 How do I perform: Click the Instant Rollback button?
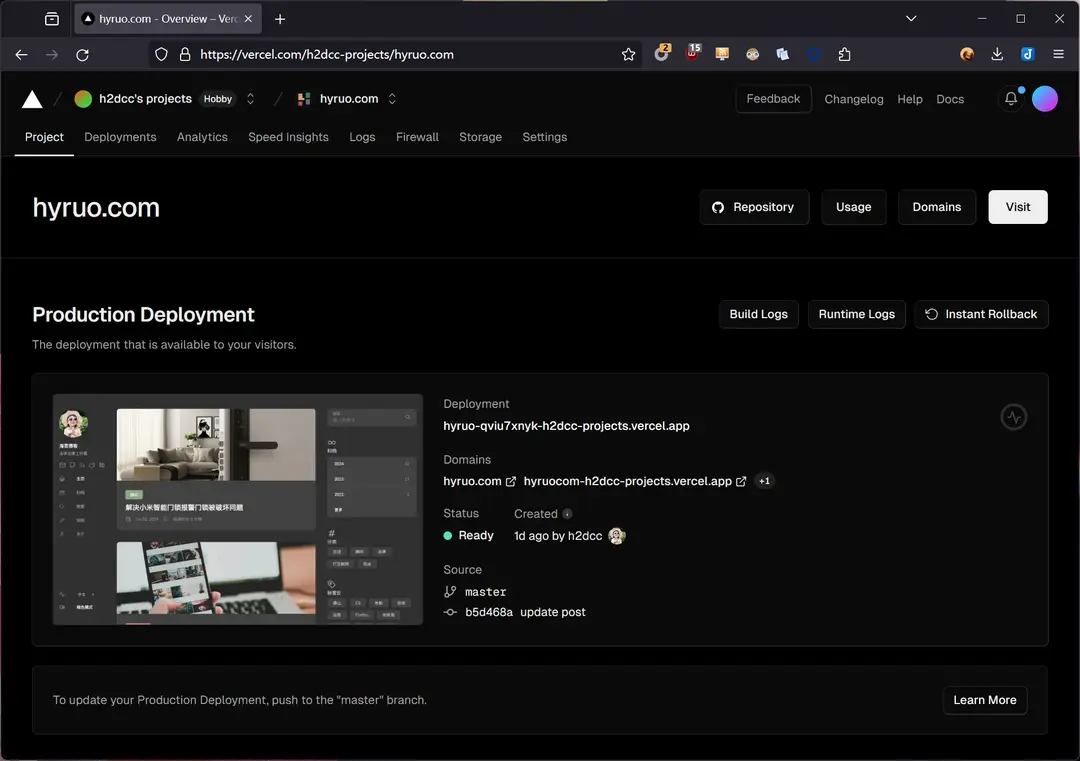pyautogui.click(x=981, y=314)
